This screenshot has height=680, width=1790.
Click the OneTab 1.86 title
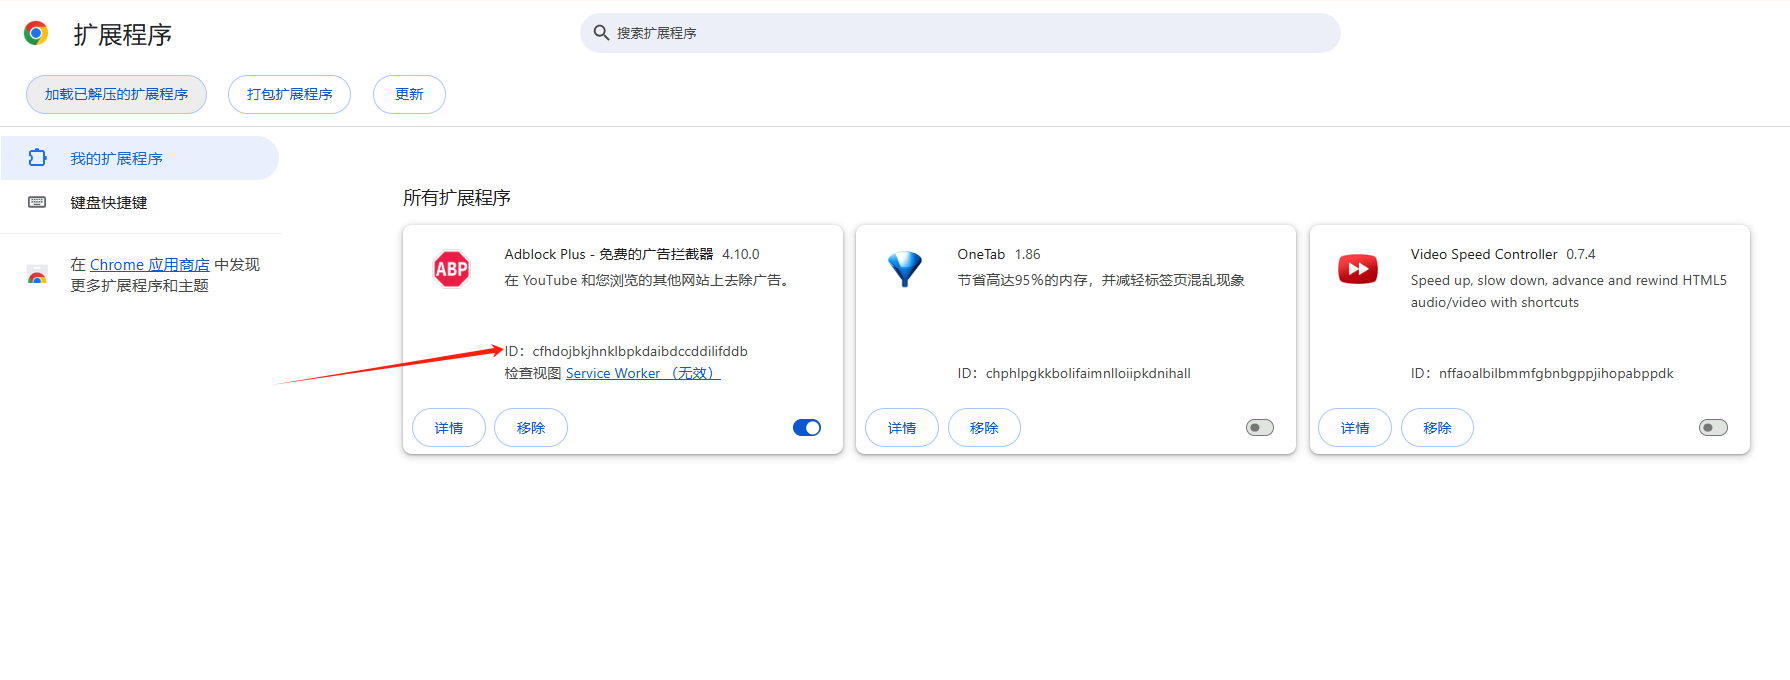pos(999,254)
